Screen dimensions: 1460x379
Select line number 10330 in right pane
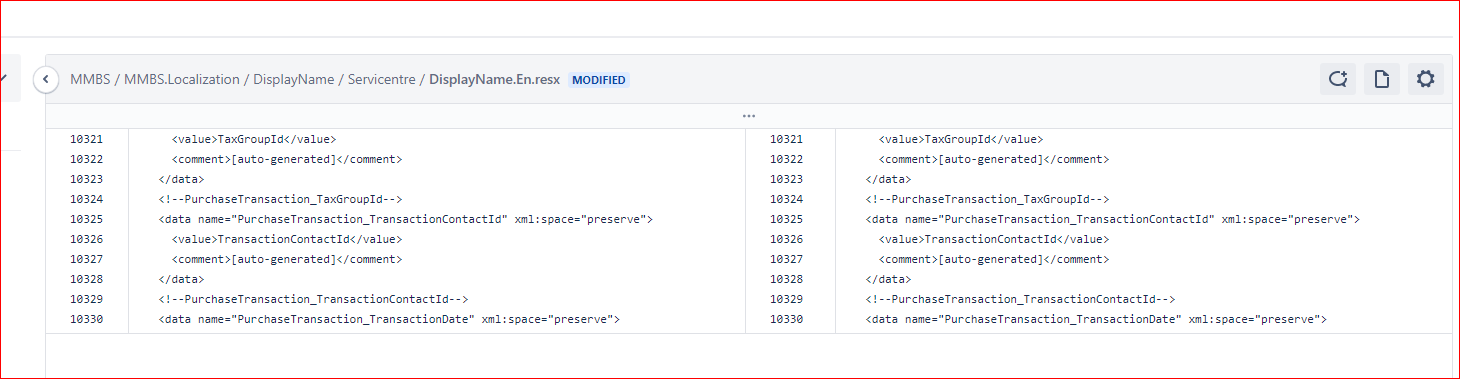point(786,319)
